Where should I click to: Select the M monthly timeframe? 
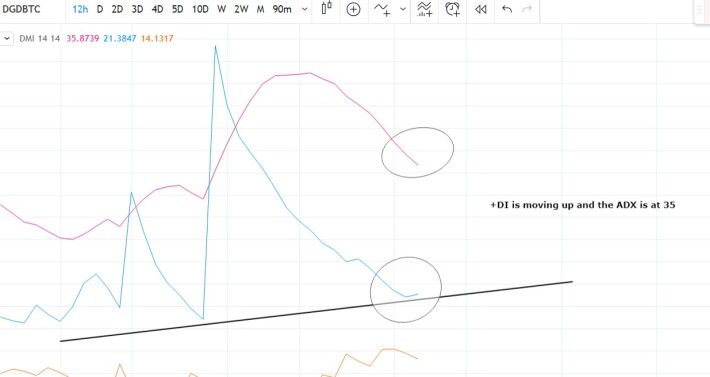coord(260,9)
